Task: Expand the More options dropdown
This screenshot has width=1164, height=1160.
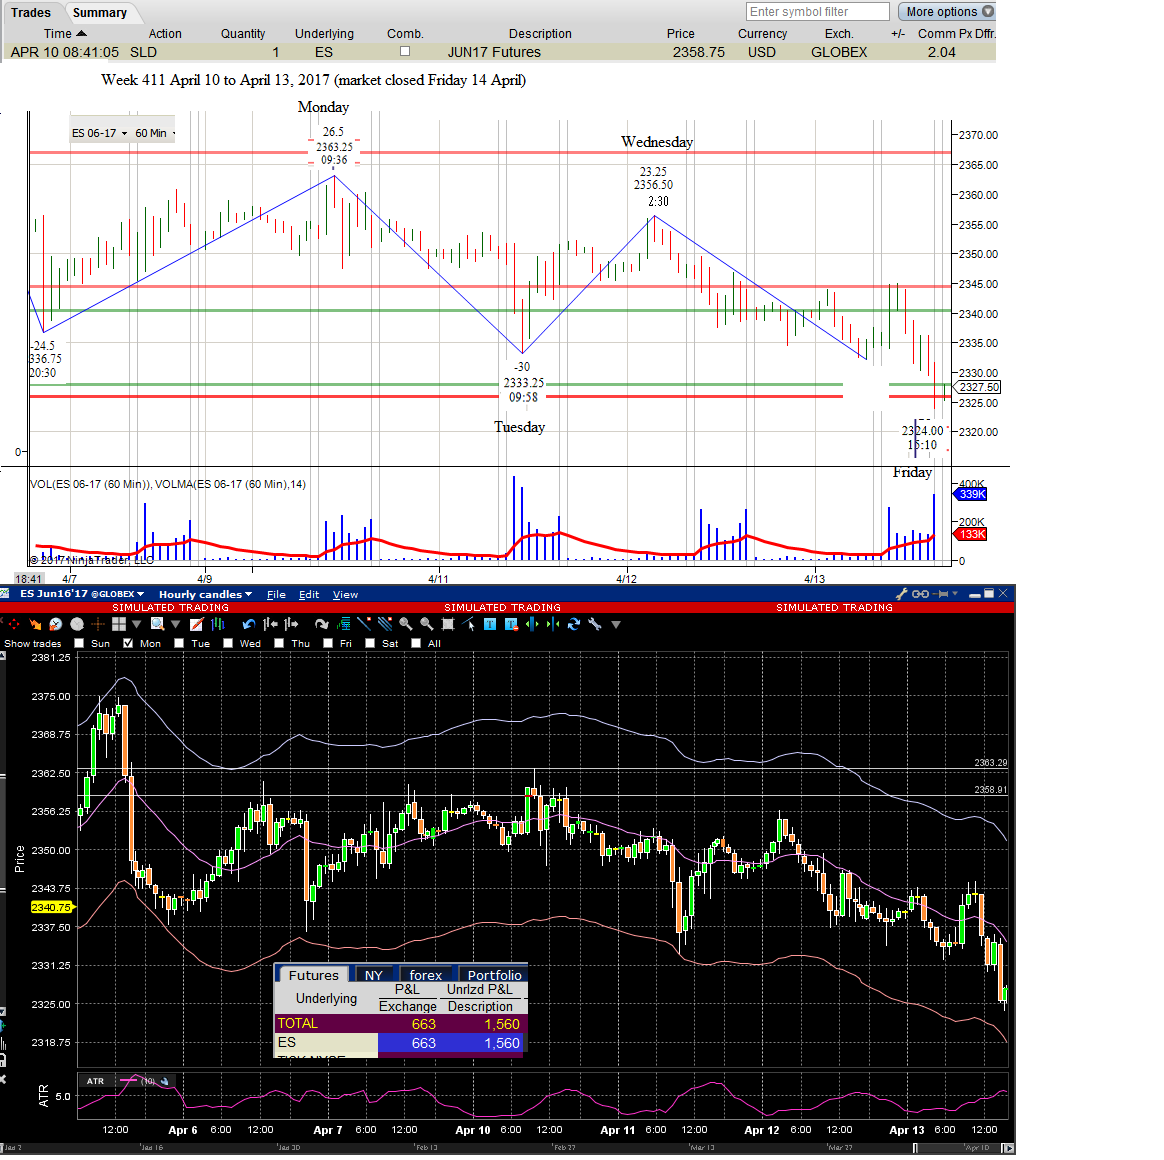Action: [946, 12]
